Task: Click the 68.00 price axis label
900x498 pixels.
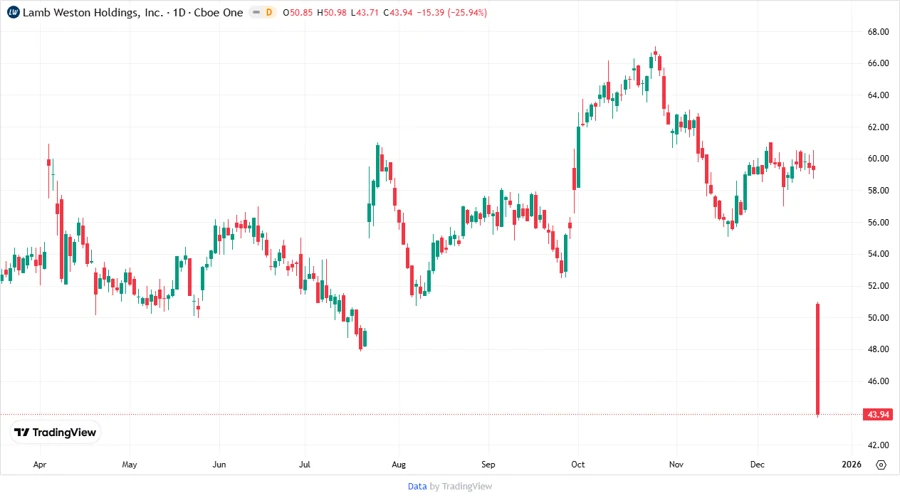Action: (x=878, y=32)
